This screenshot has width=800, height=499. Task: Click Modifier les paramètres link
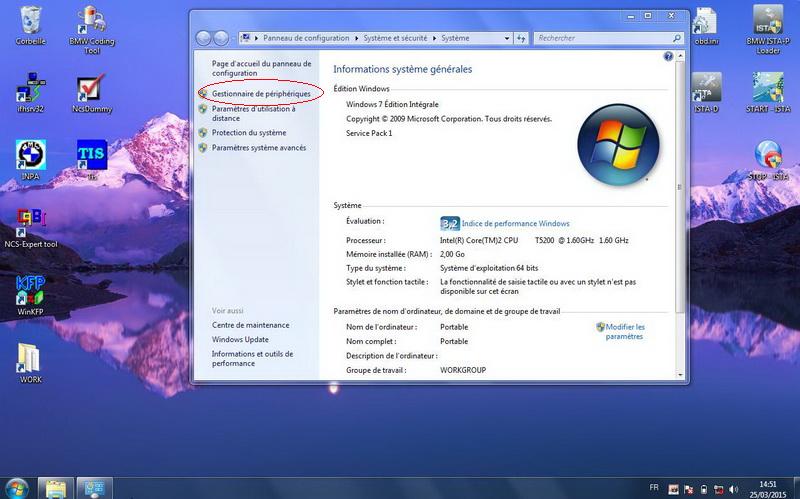(625, 332)
